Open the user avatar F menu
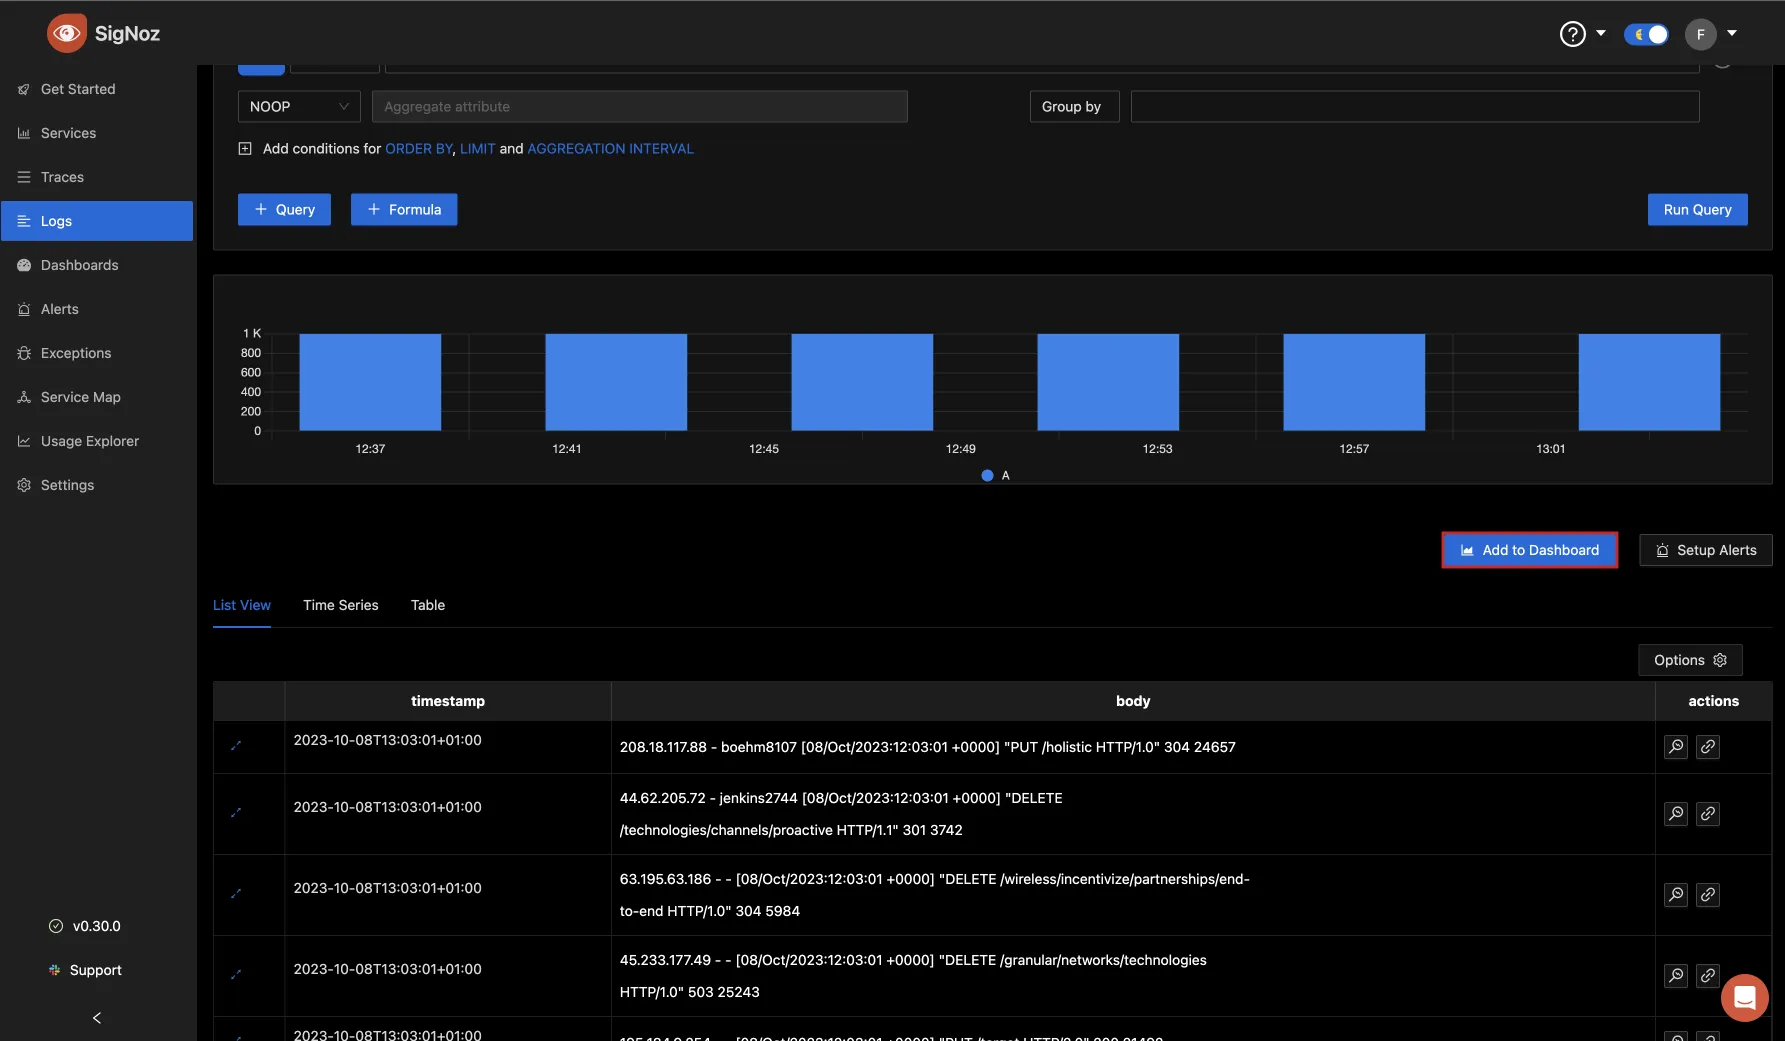Screen dimensions: 1785x1041 tap(1700, 34)
